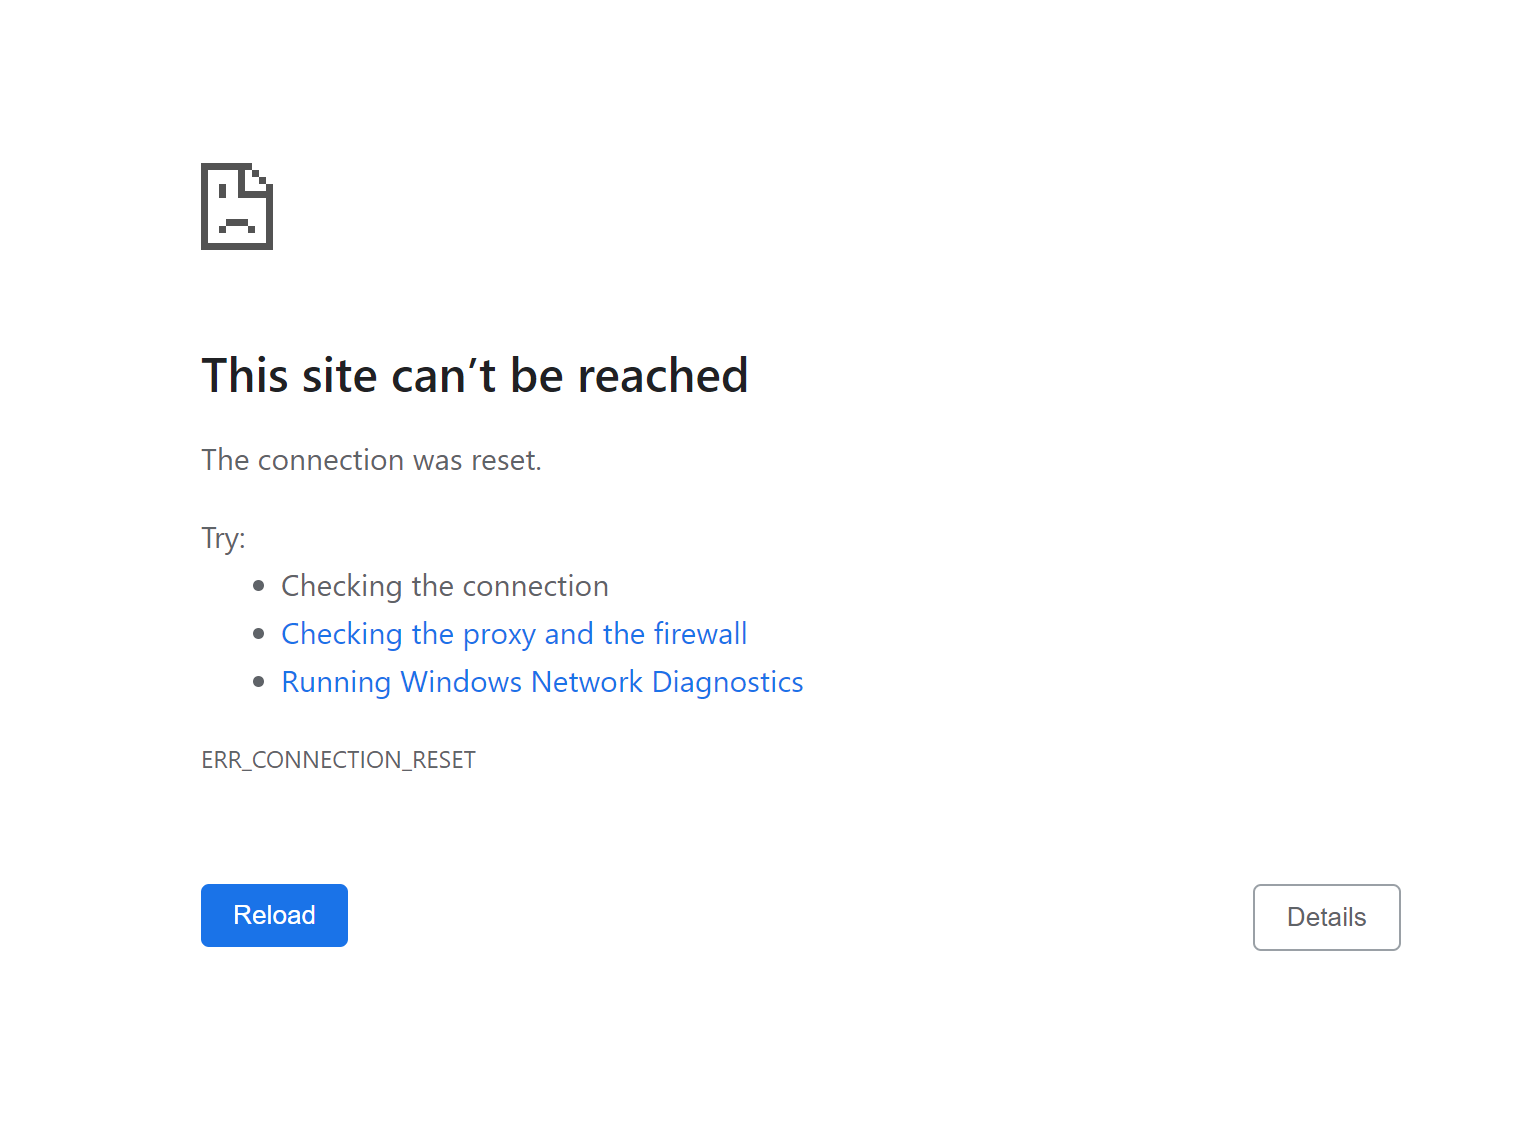Click the word "reached" in the heading
1516x1140 pixels.
click(662, 376)
